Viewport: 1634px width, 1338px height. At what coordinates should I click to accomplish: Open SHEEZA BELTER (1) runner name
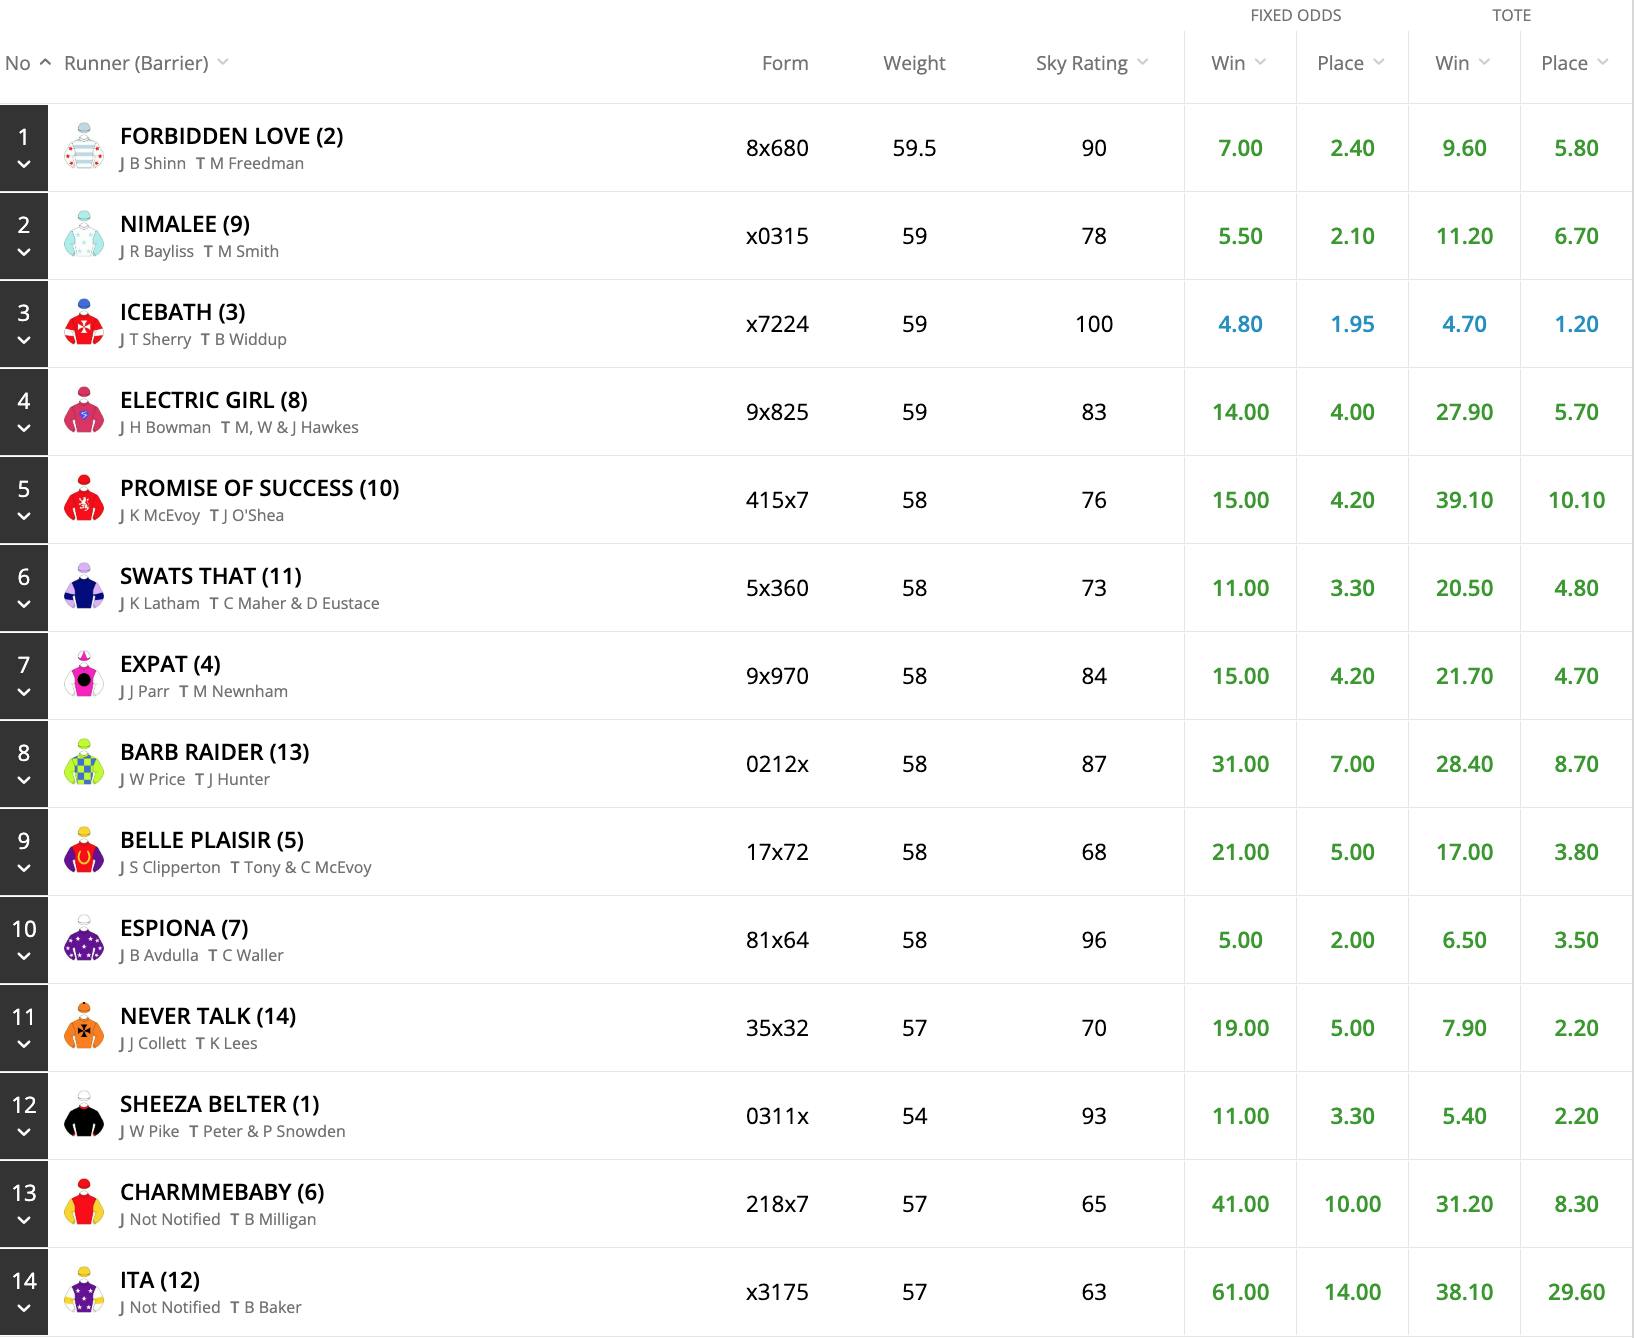pos(220,1104)
